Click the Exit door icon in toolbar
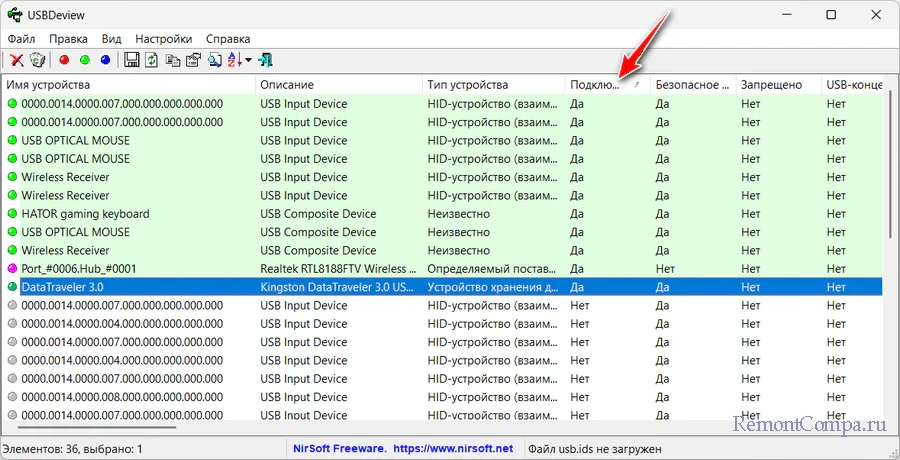The width and height of the screenshot is (900, 460). (266, 60)
